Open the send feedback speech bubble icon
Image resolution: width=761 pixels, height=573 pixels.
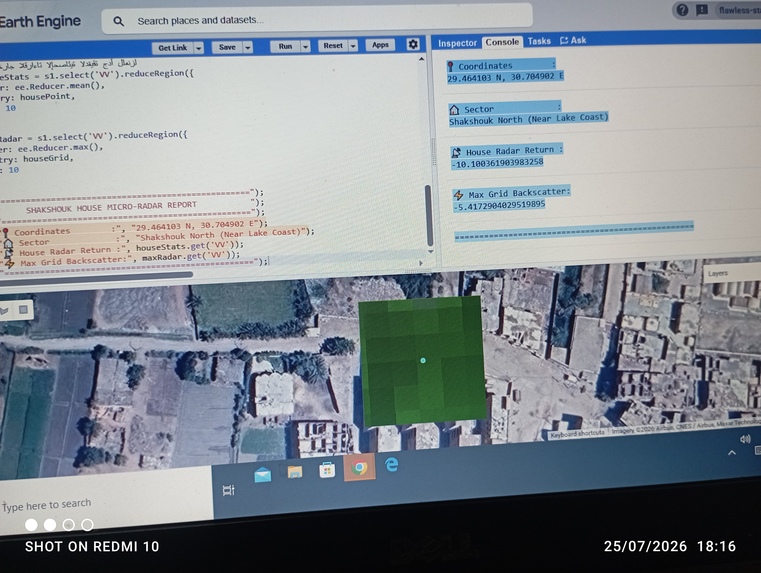702,10
